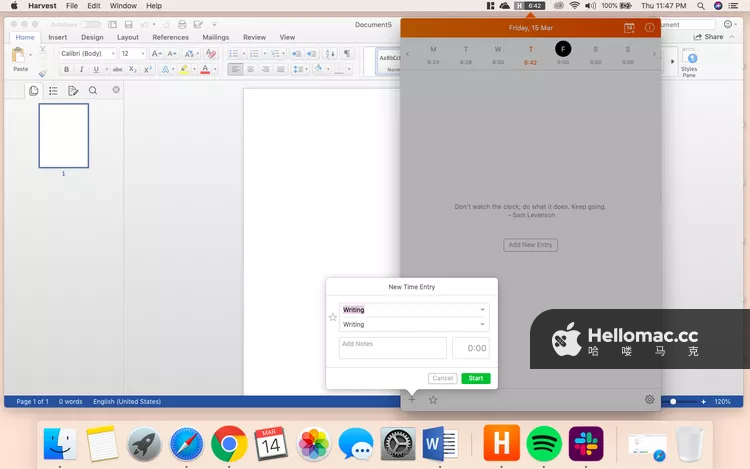Click the Add Notes text field
The image size is (750, 469).
[392, 347]
